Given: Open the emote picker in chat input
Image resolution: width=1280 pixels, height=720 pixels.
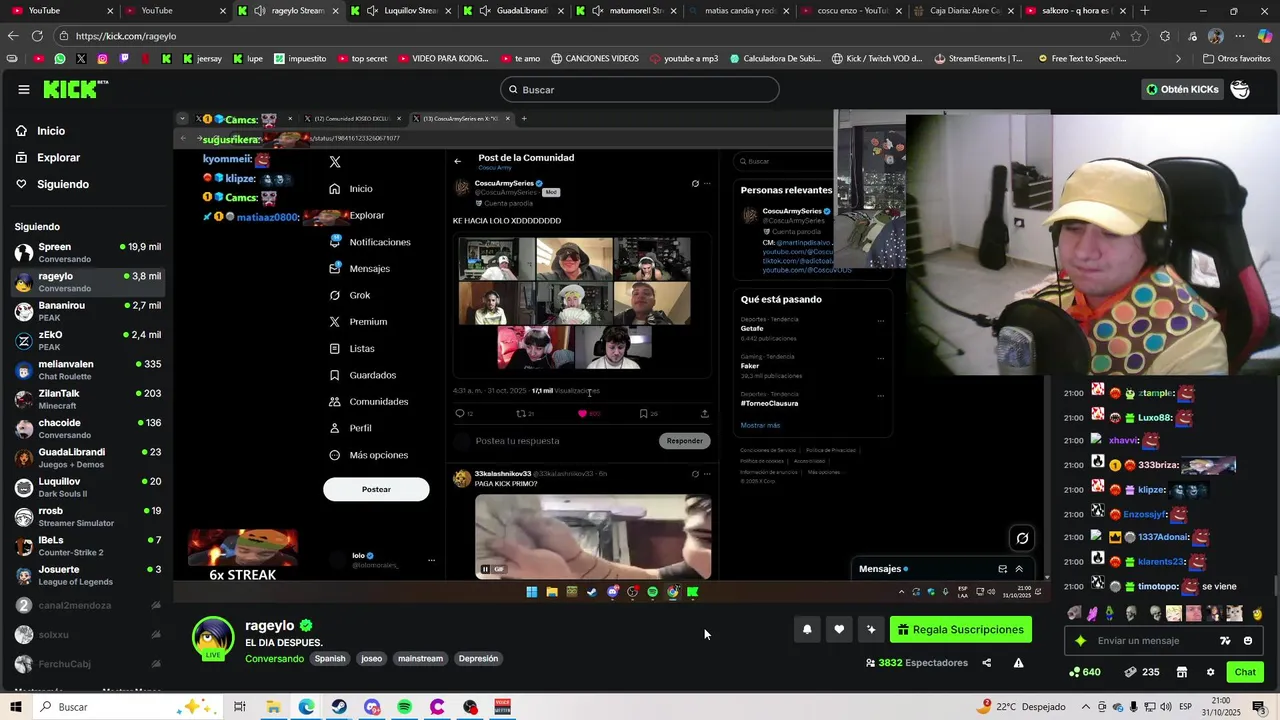Looking at the screenshot, I should pos(1247,641).
